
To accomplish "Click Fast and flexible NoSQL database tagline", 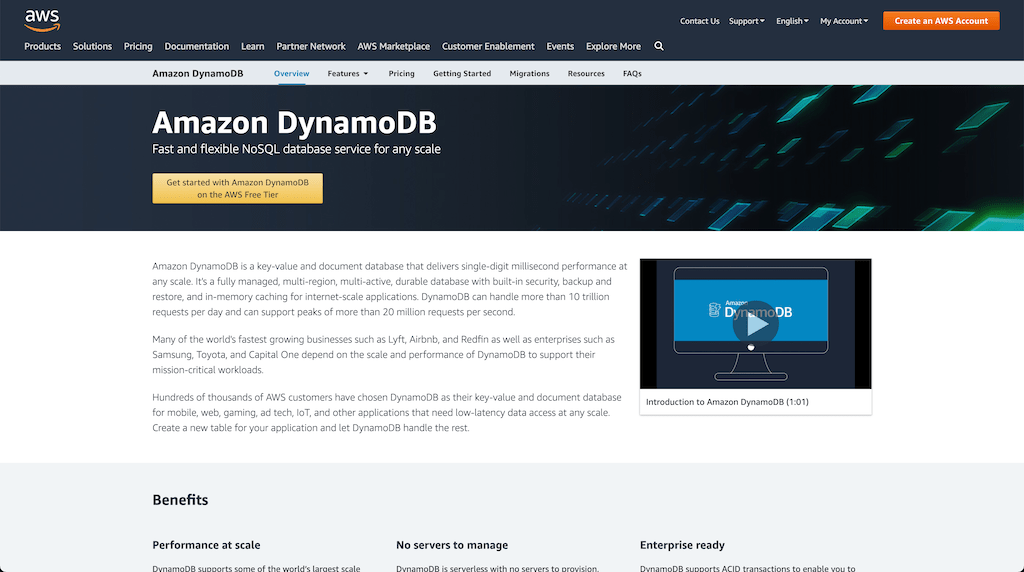I will [x=296, y=150].
